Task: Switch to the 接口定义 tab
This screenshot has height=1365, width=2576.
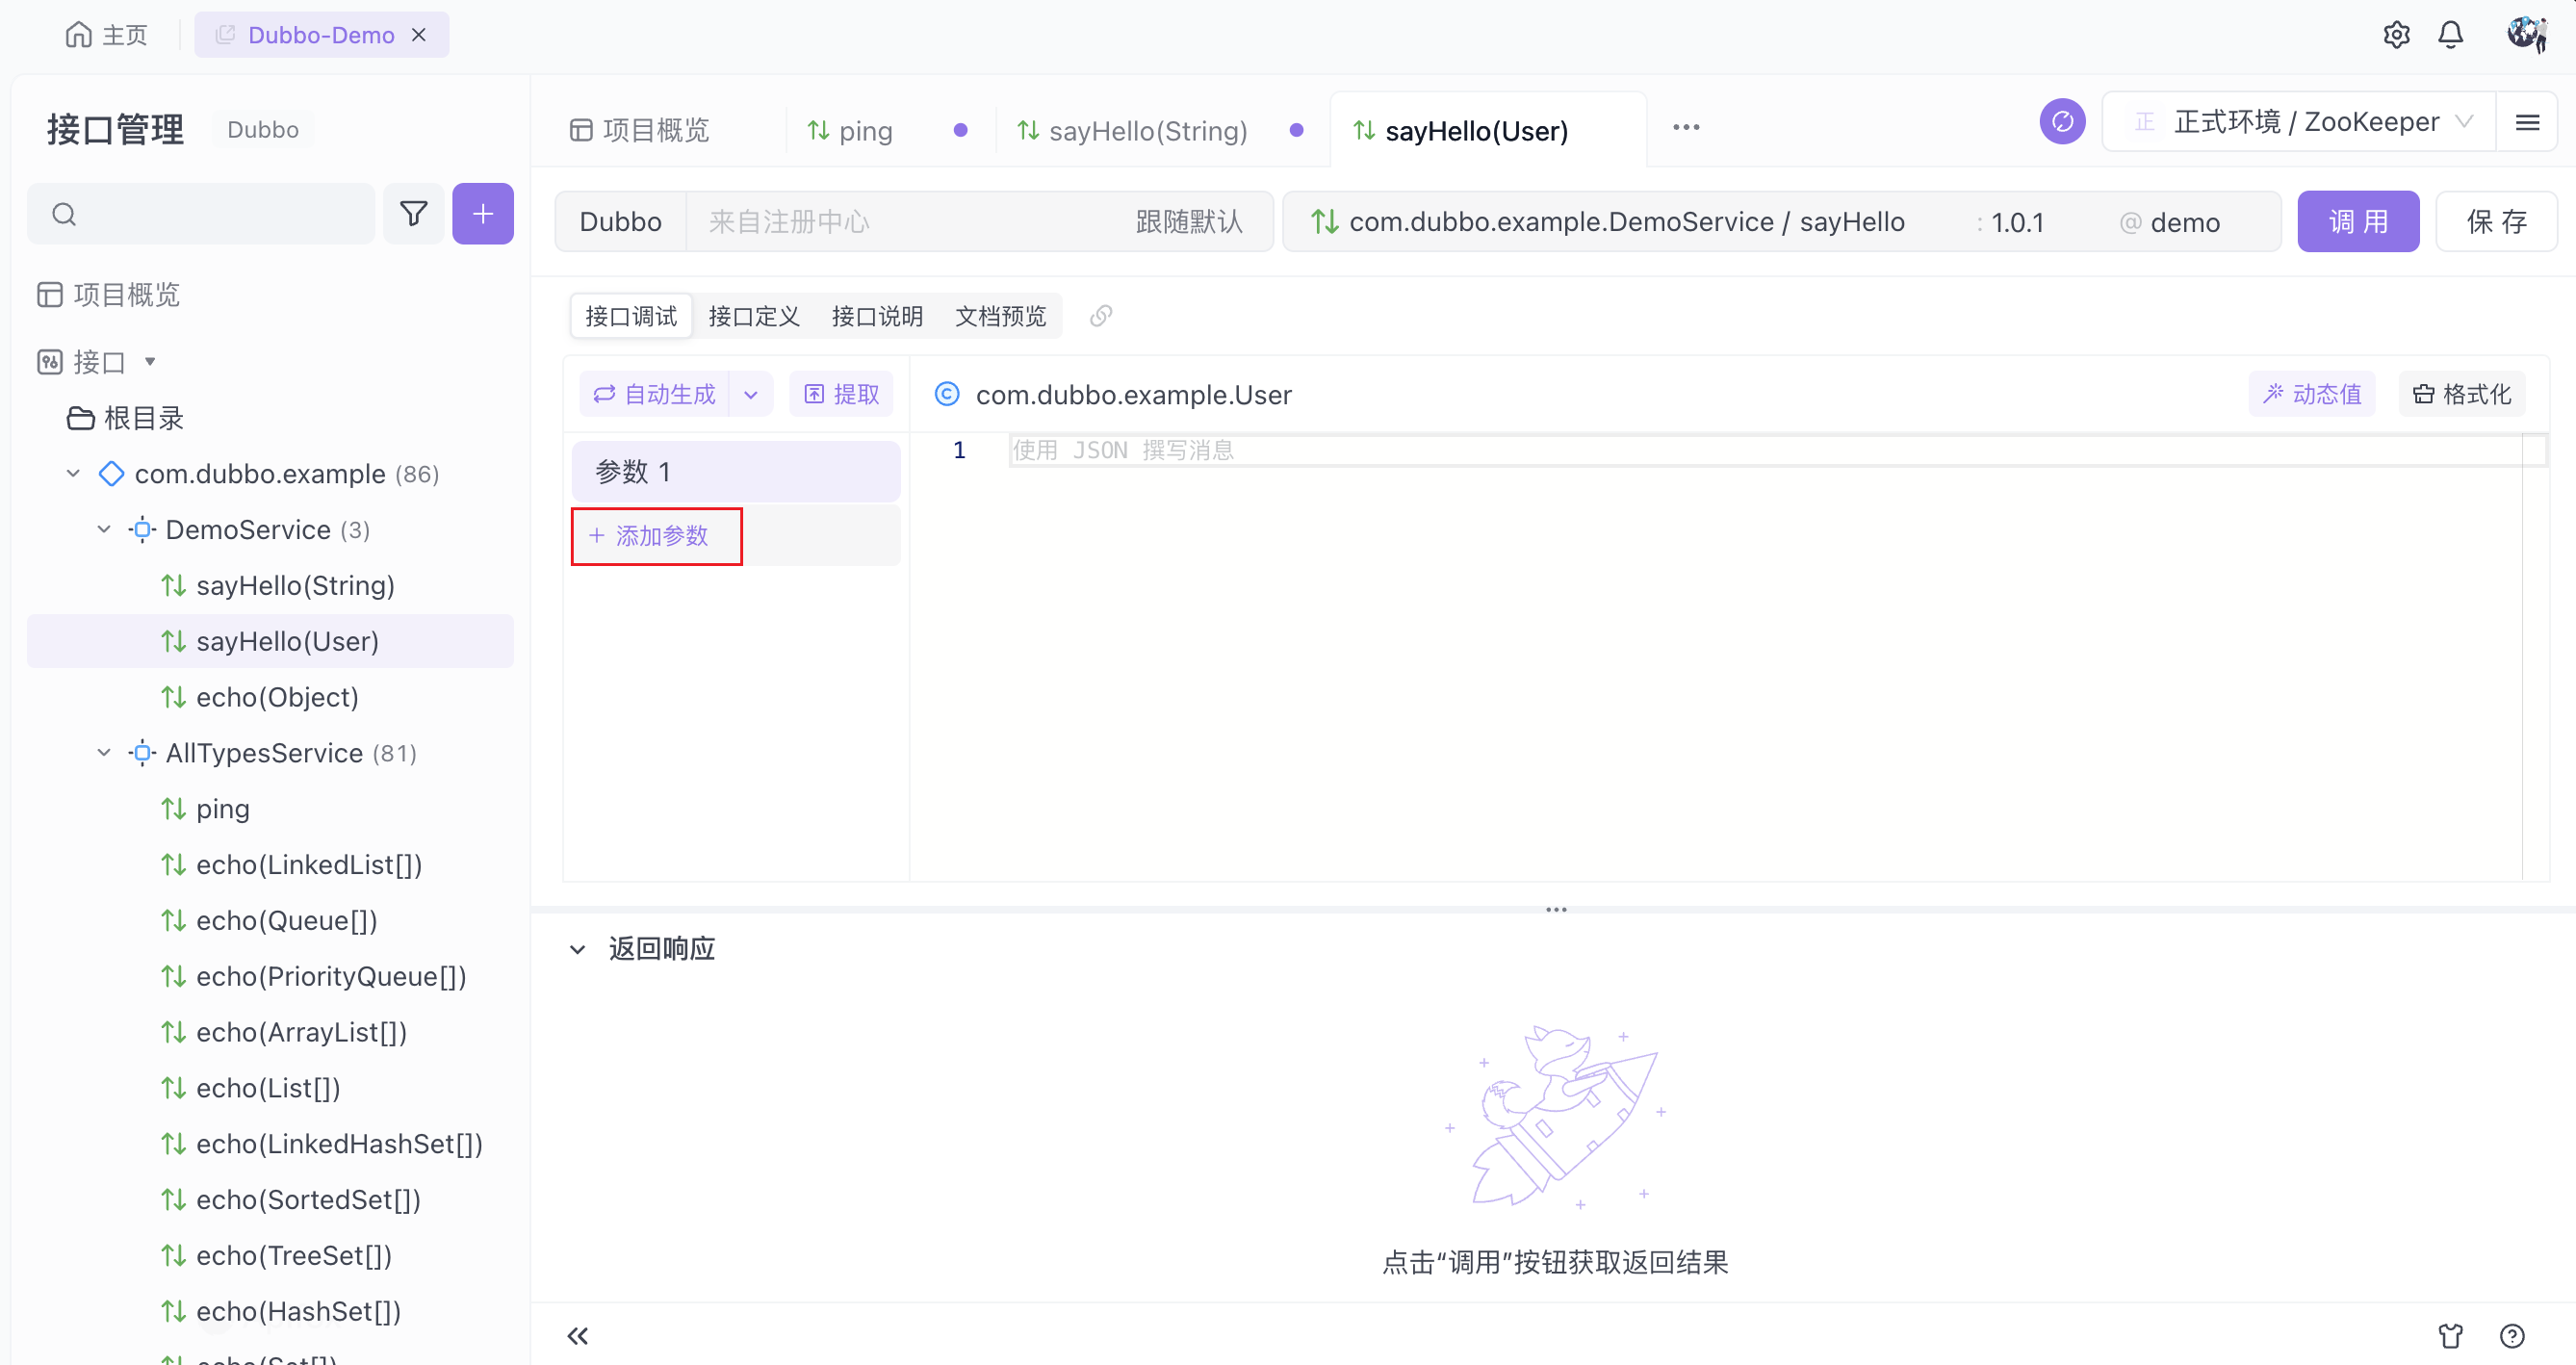Action: (x=754, y=316)
